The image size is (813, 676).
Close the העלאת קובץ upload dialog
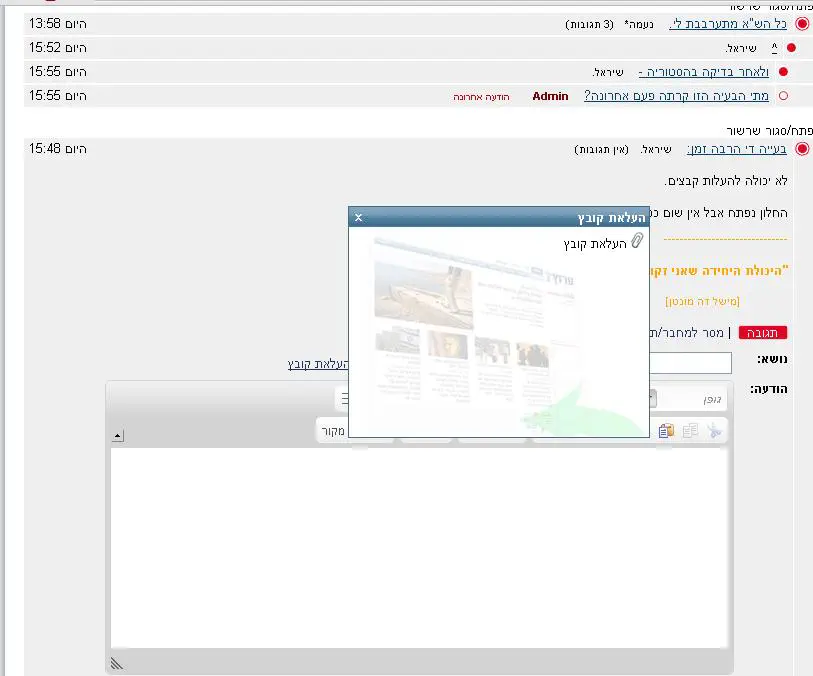[x=359, y=217]
